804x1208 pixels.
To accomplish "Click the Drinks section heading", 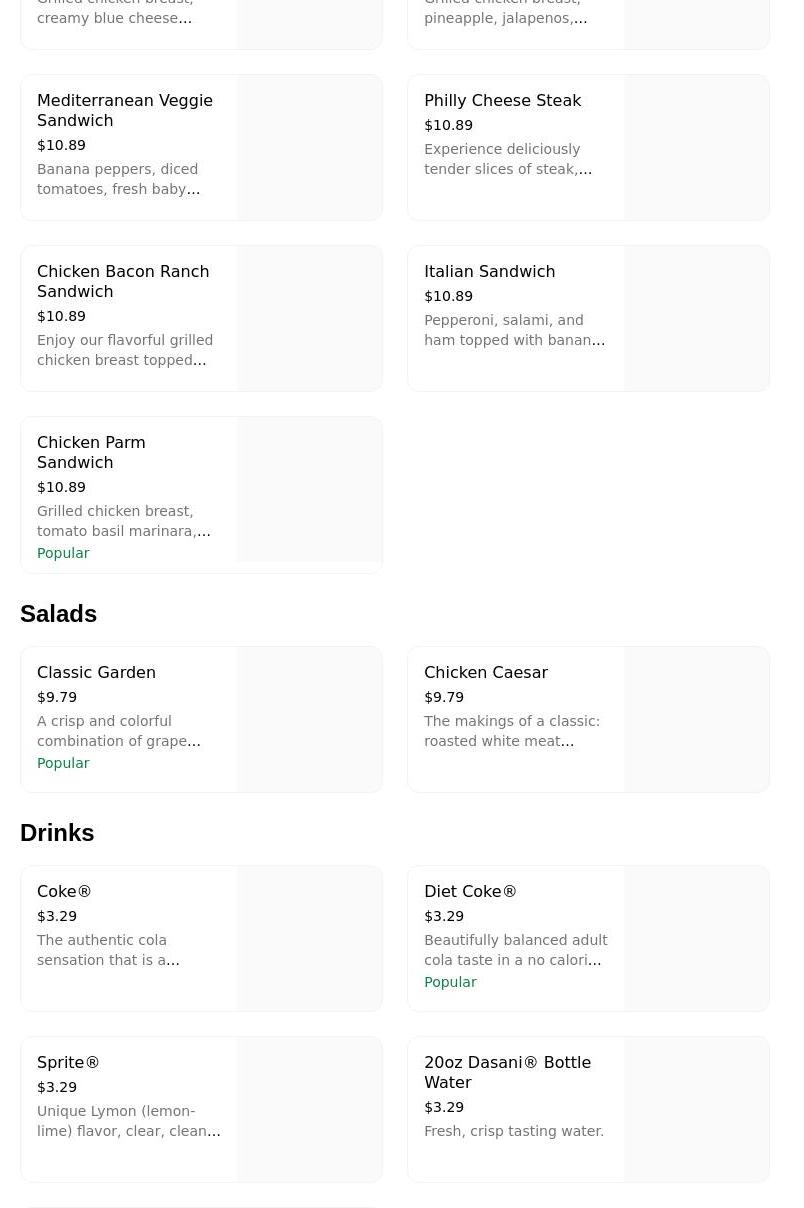I will point(57,832).
